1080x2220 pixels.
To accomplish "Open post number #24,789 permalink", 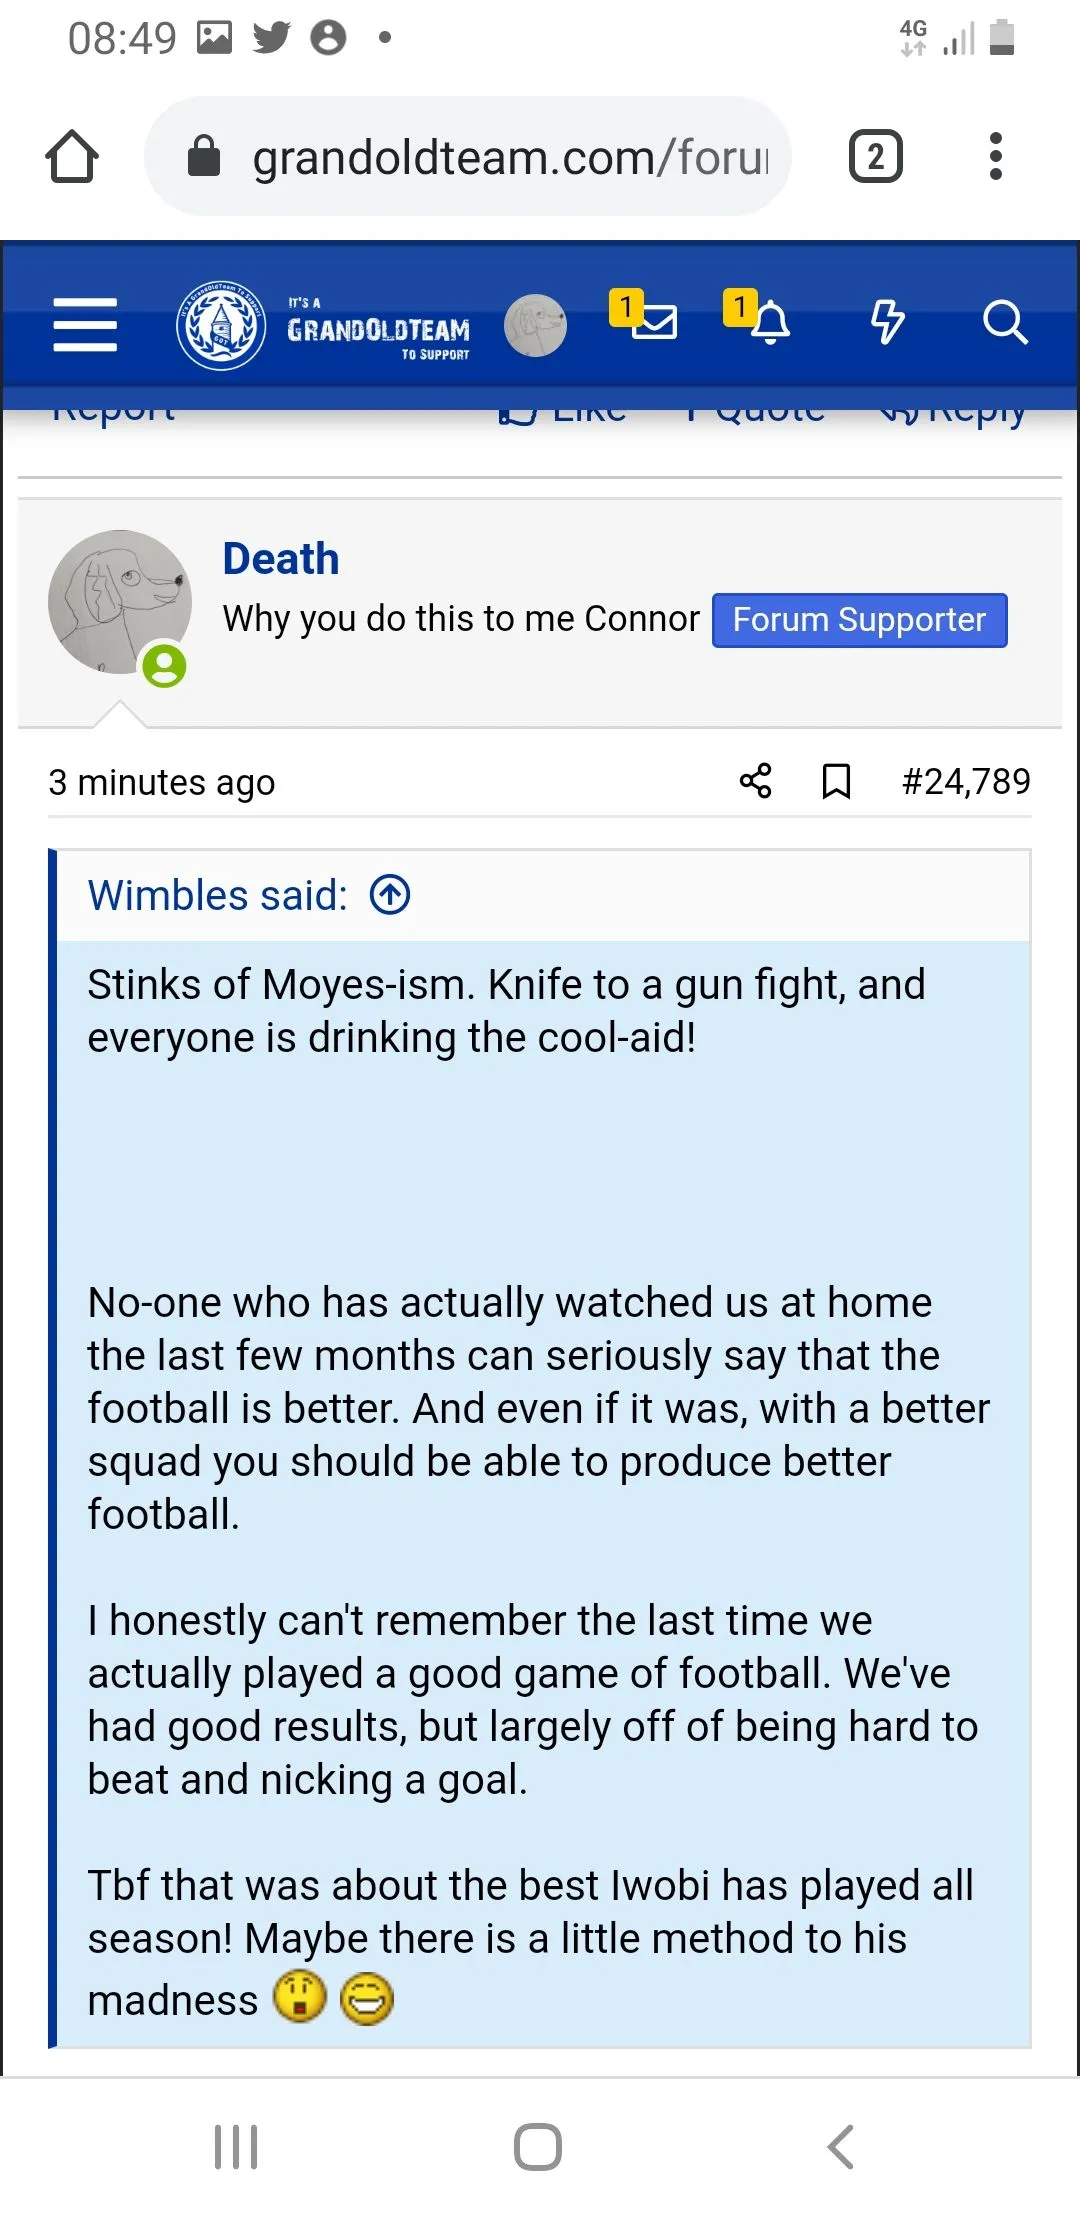I will coord(966,781).
